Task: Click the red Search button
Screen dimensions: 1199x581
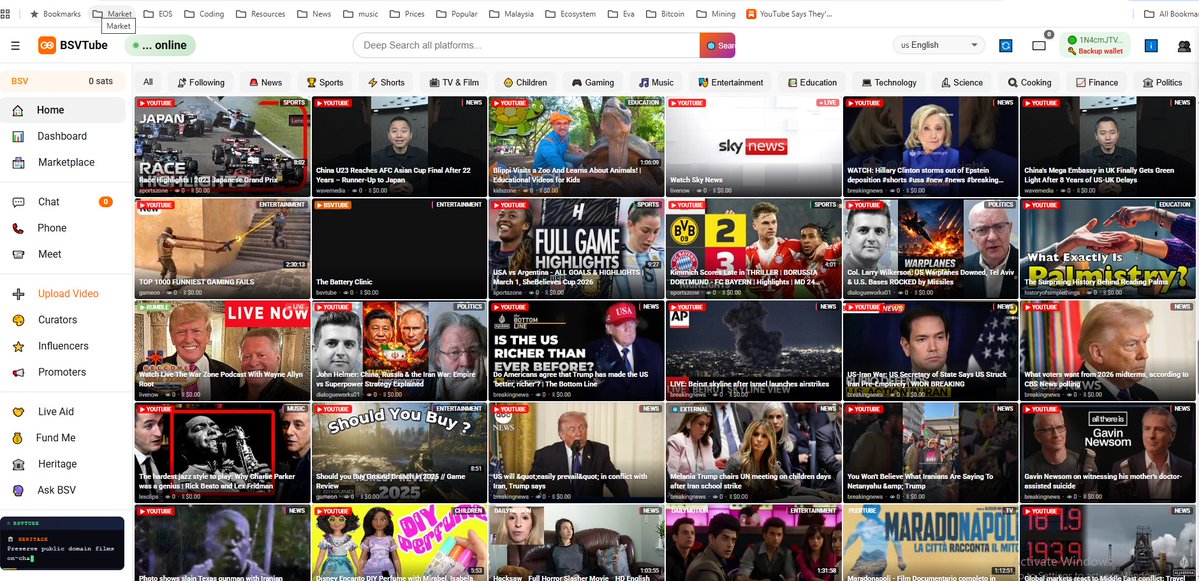Action: (717, 45)
